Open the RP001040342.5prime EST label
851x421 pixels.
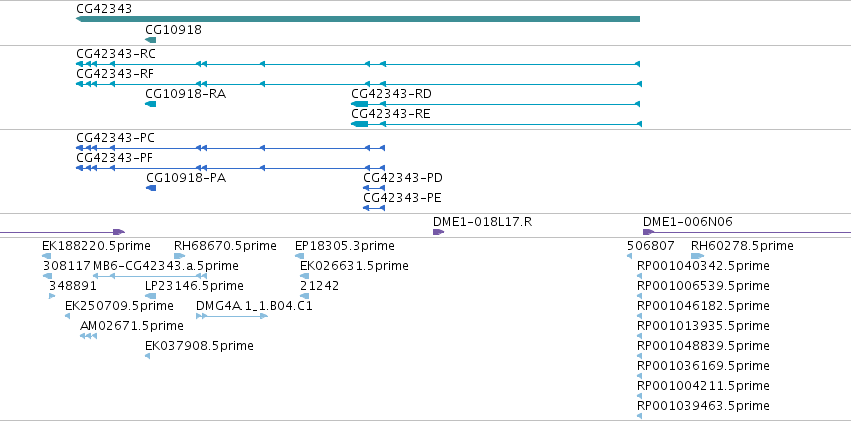(x=703, y=266)
